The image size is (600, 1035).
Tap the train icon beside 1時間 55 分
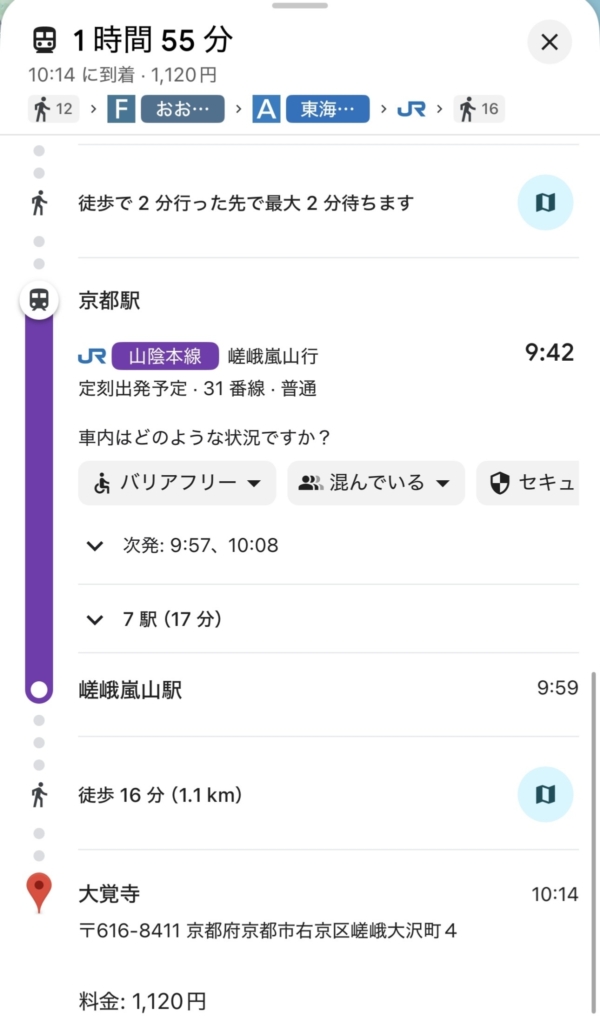(x=45, y=41)
